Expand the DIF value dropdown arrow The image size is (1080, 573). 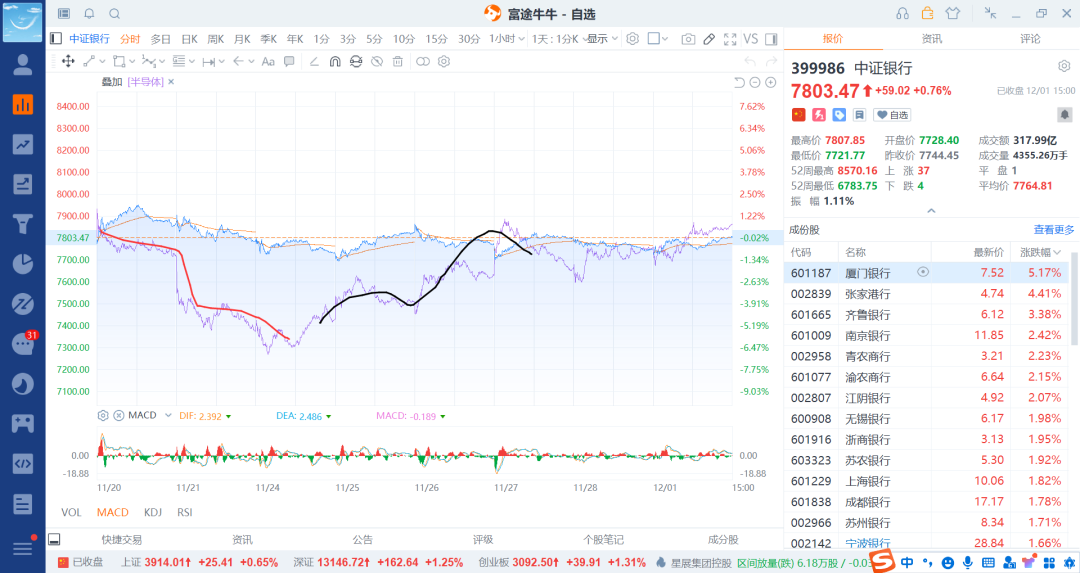coord(229,417)
